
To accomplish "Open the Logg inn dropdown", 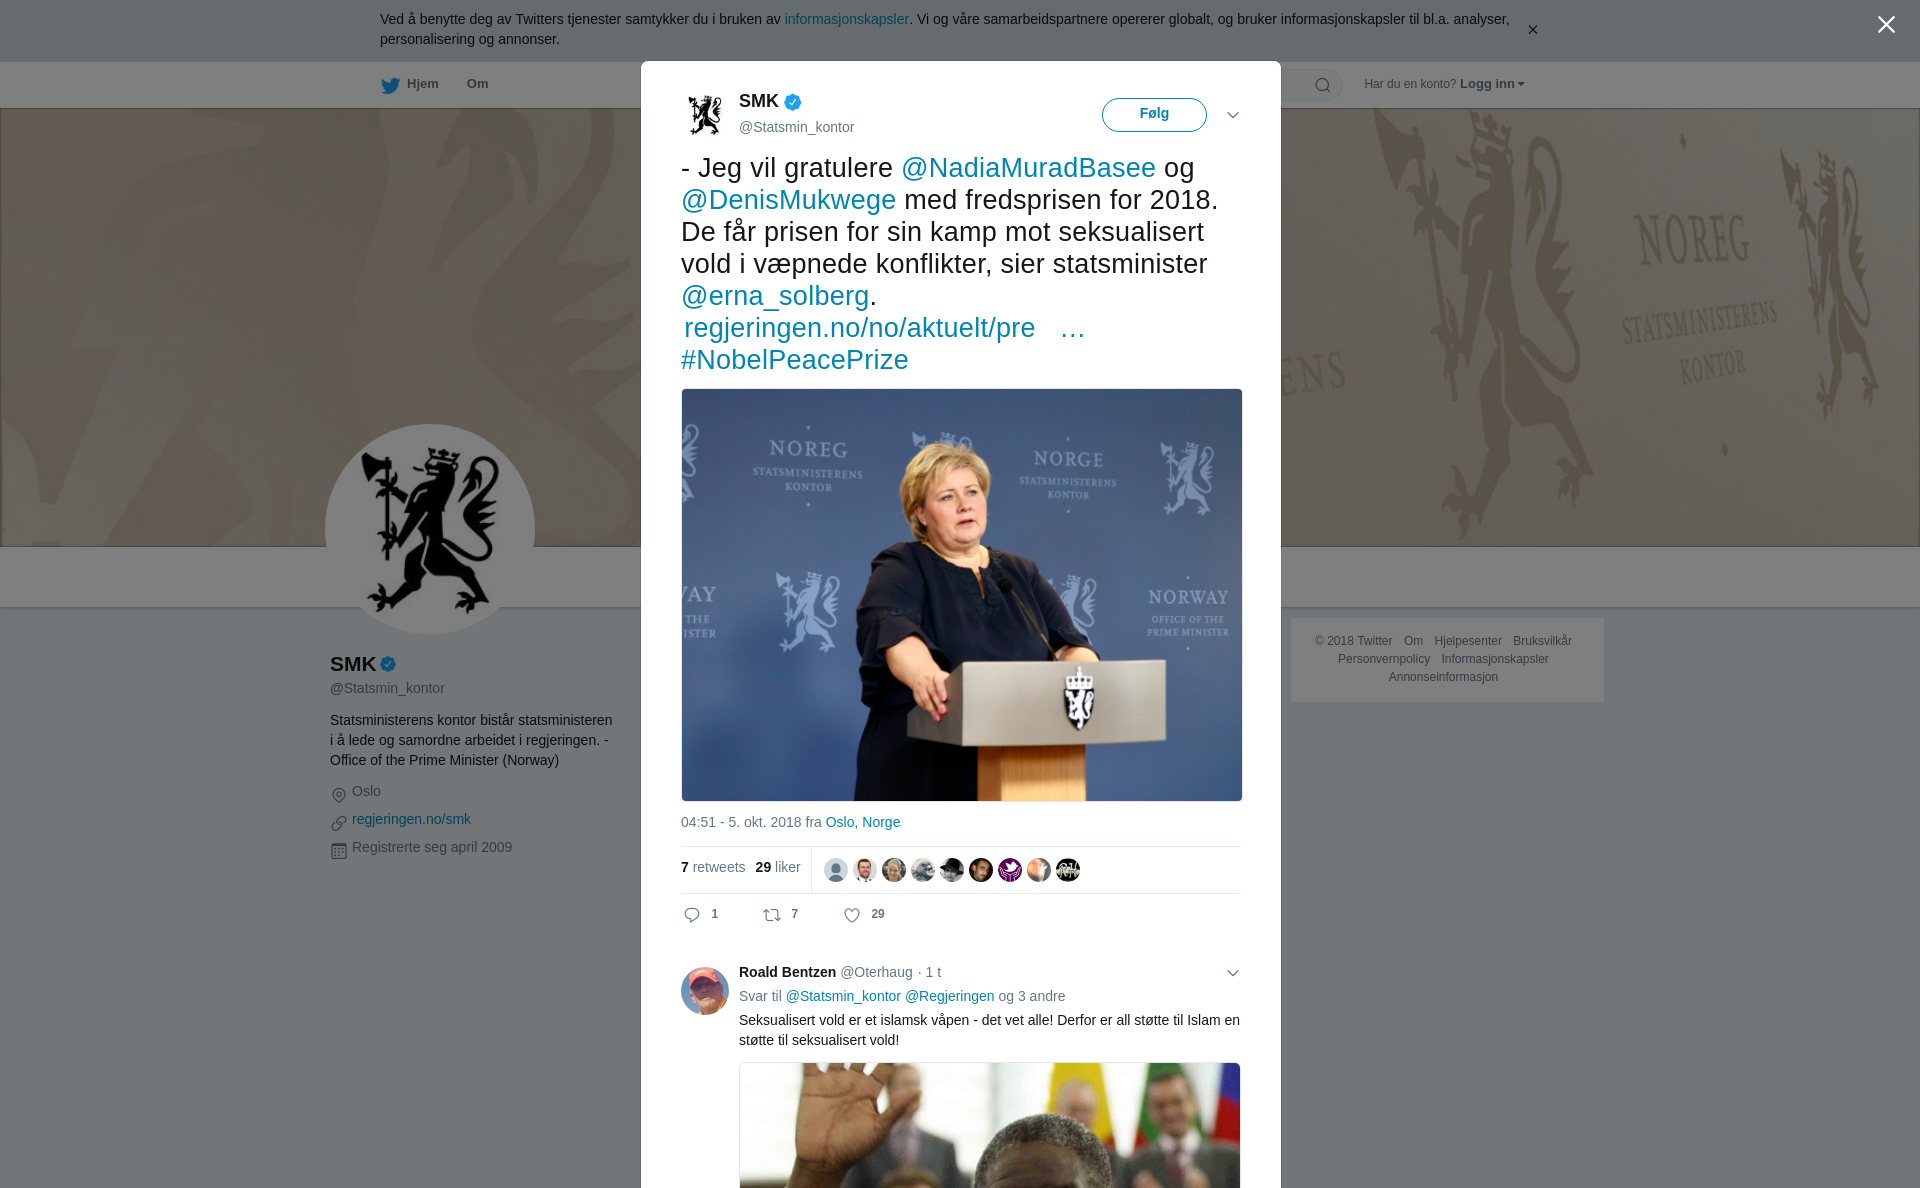I will pos(1492,84).
